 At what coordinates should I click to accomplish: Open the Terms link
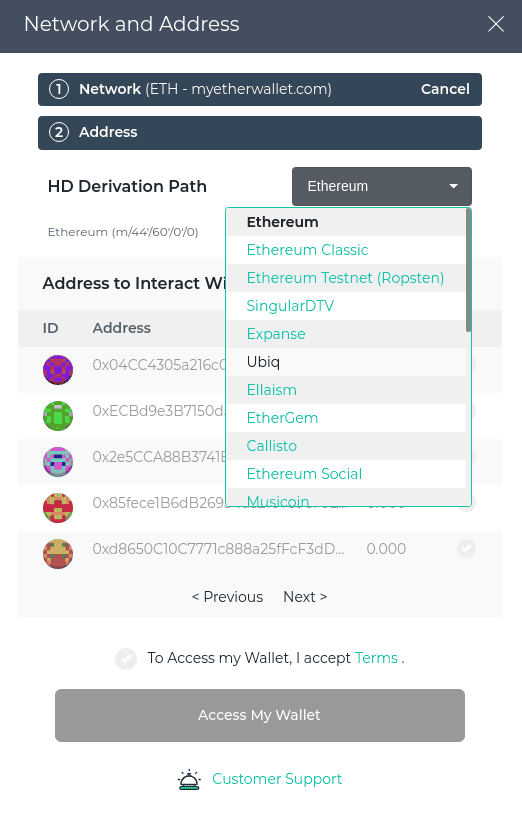tap(376, 658)
